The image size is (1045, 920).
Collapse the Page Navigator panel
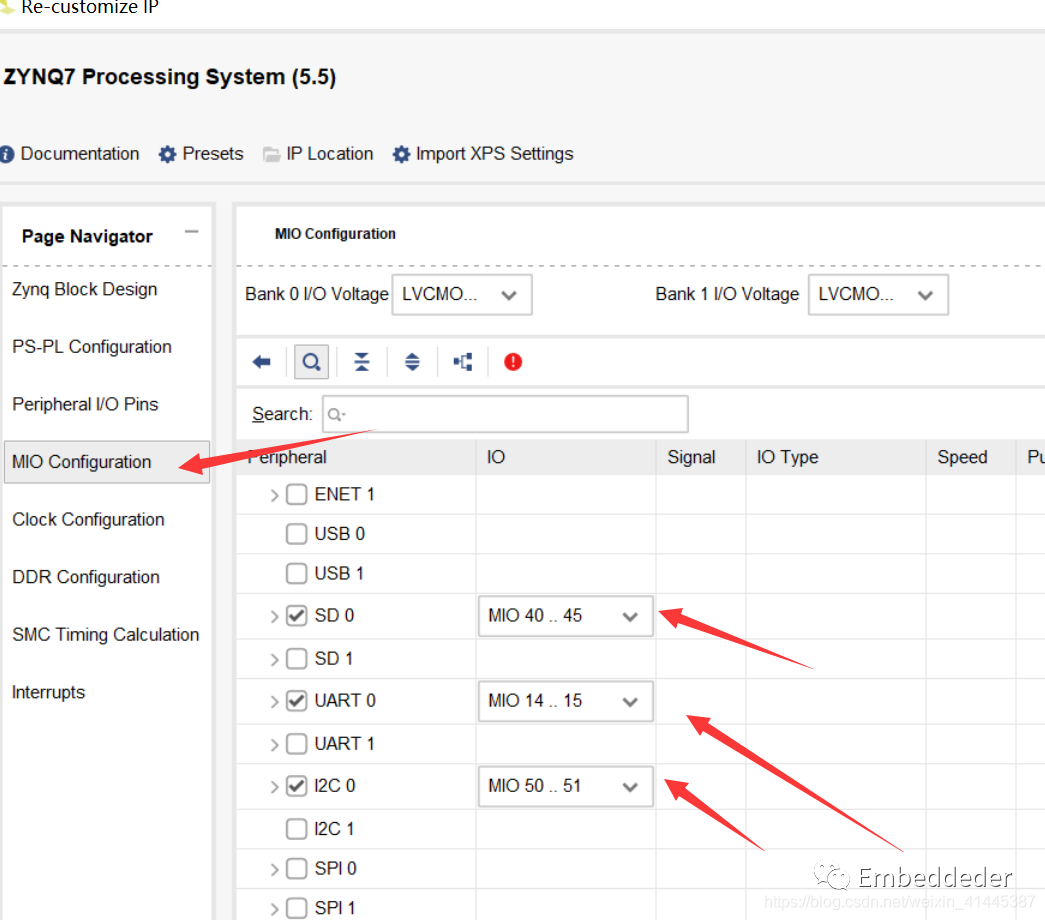tap(191, 232)
